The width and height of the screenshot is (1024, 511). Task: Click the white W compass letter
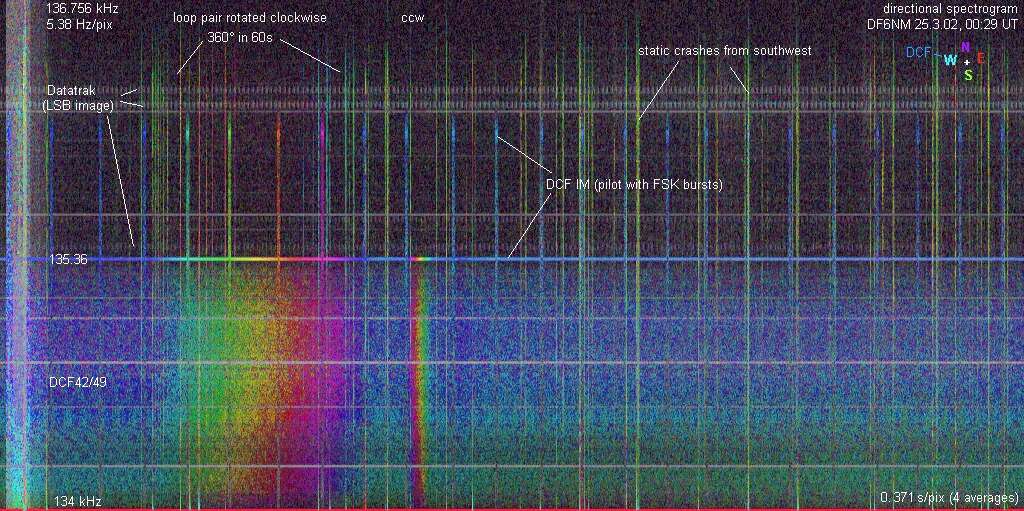point(950,60)
